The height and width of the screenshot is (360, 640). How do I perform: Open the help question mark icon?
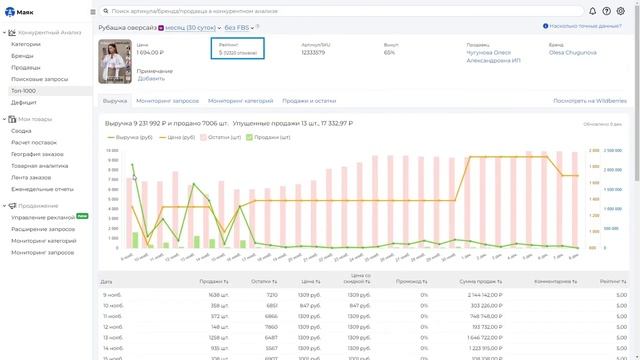tap(607, 11)
